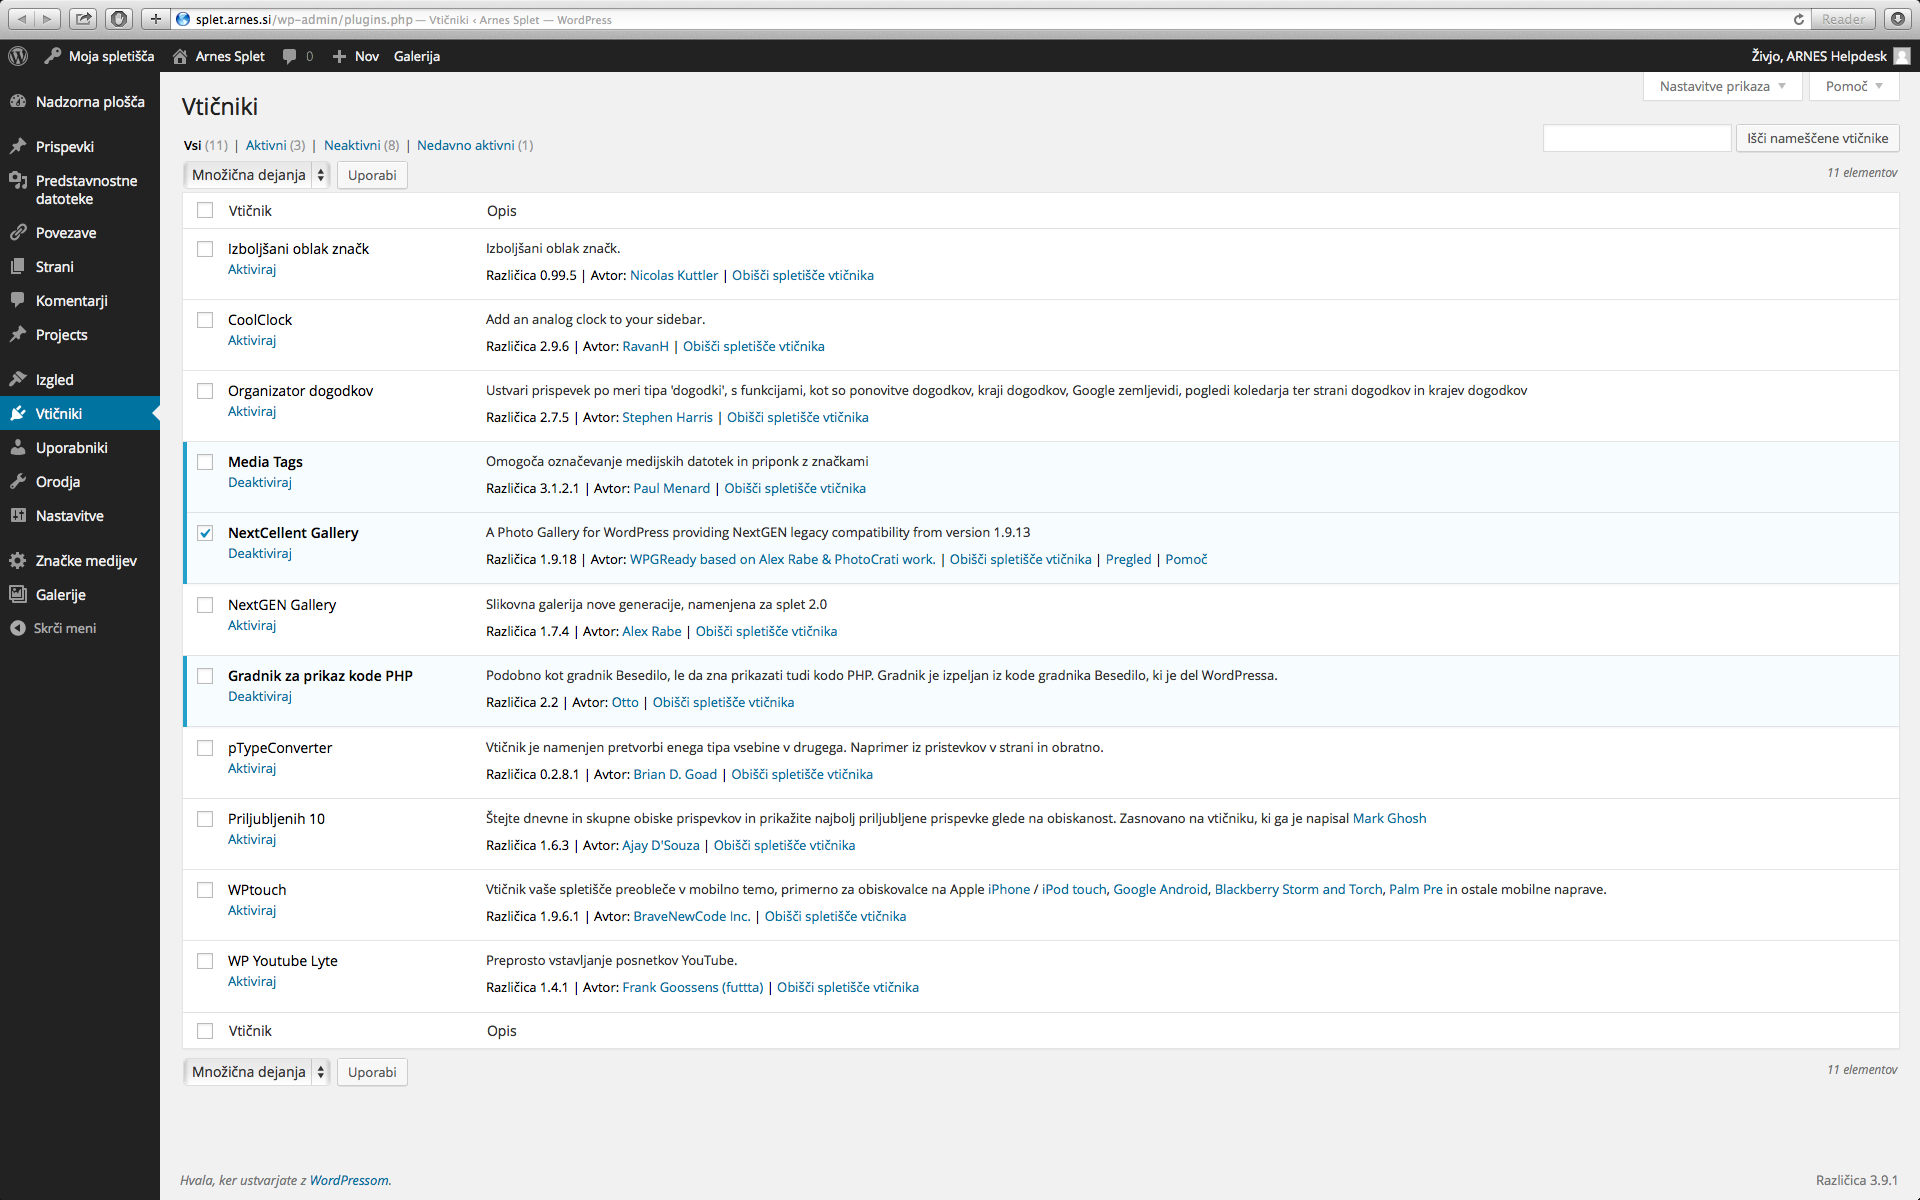Deactivate the NextCellent Gallery plugin
The height and width of the screenshot is (1200, 1920).
pyautogui.click(x=260, y=553)
